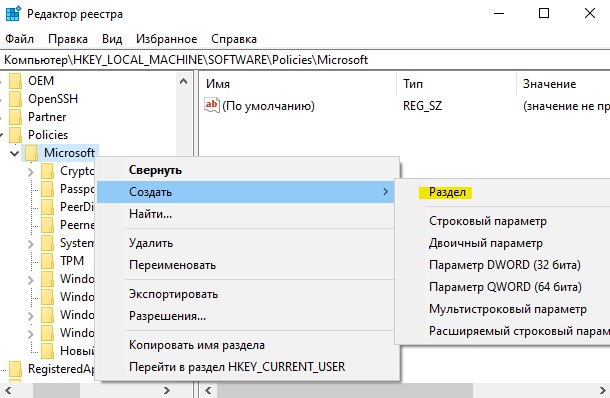This screenshot has height=398, width=610.
Task: Click the REG_SZ type cell
Action: coord(422,106)
